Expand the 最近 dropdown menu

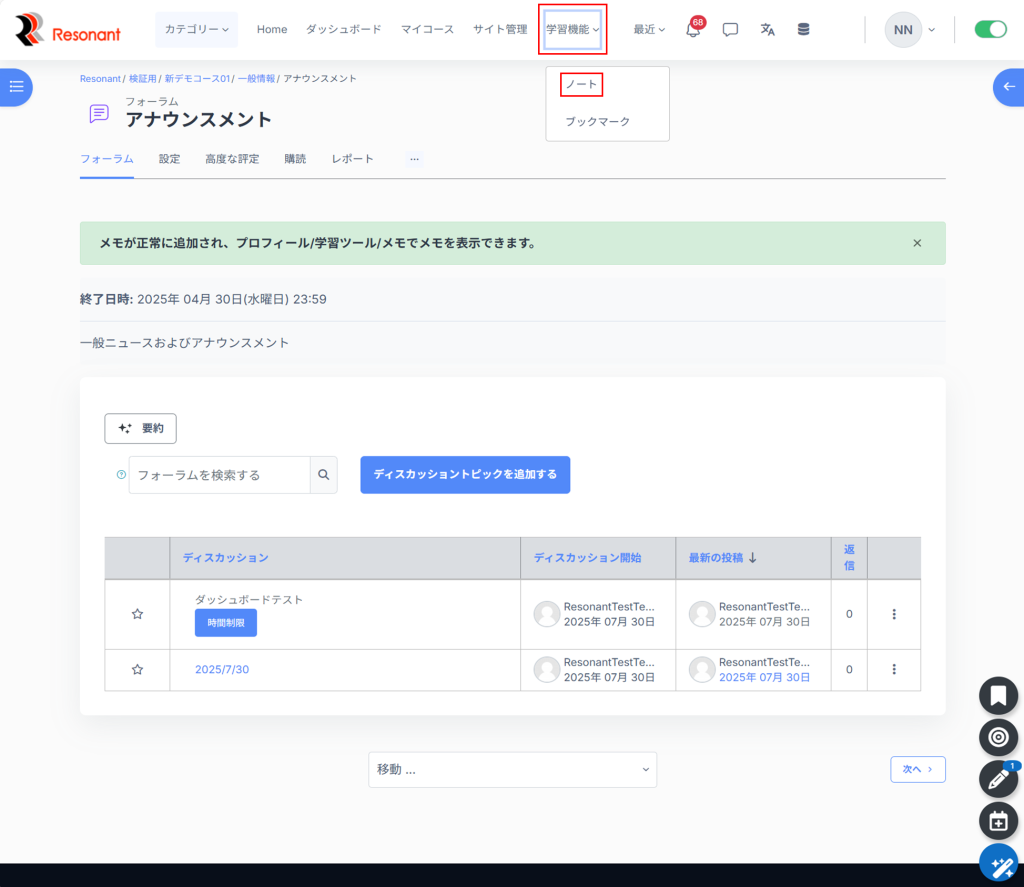point(648,30)
